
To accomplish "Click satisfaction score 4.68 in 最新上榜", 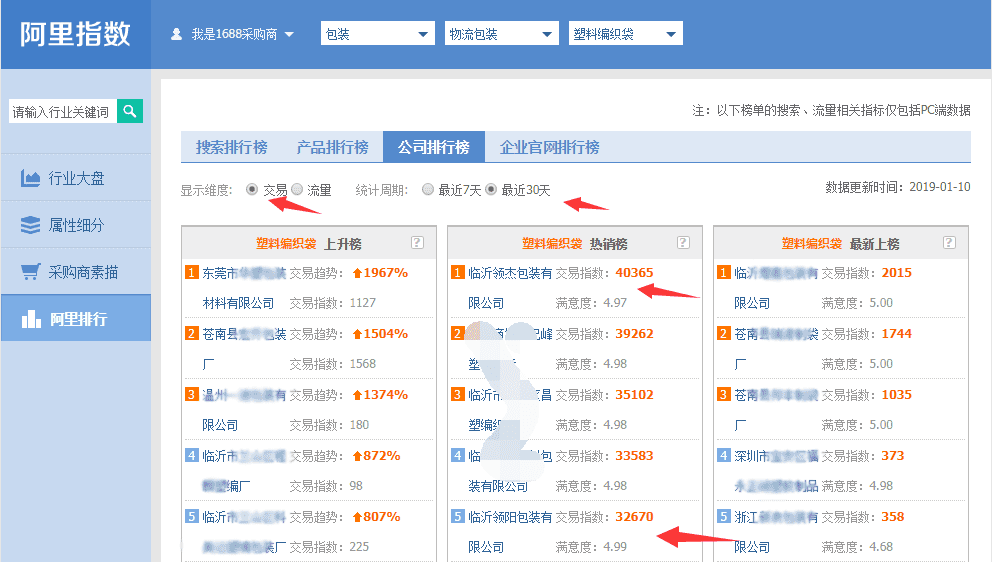I will point(881,547).
